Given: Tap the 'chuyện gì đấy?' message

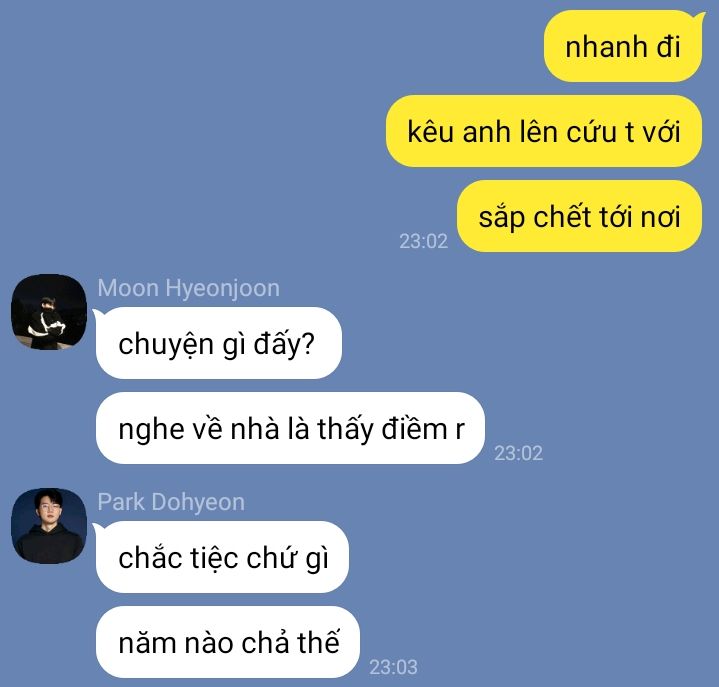Looking at the screenshot, I should (219, 343).
